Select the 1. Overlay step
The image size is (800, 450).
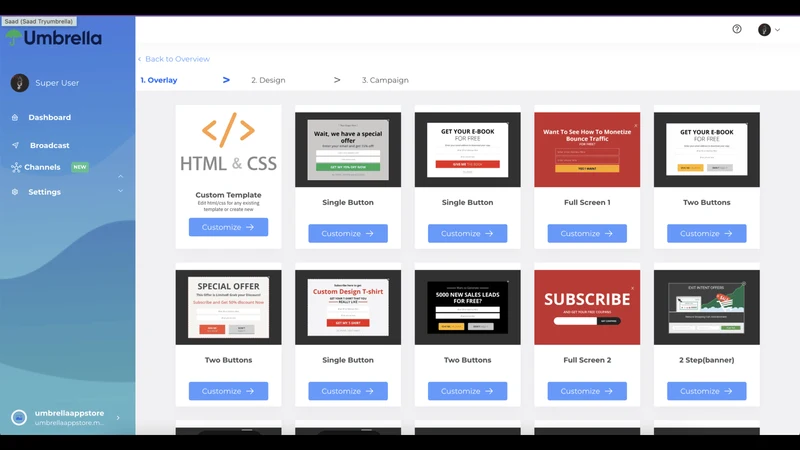tap(159, 80)
